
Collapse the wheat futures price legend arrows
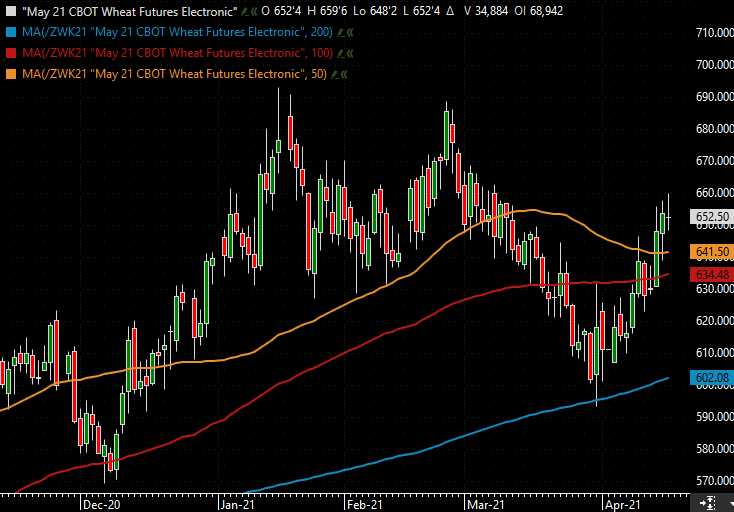[254, 11]
